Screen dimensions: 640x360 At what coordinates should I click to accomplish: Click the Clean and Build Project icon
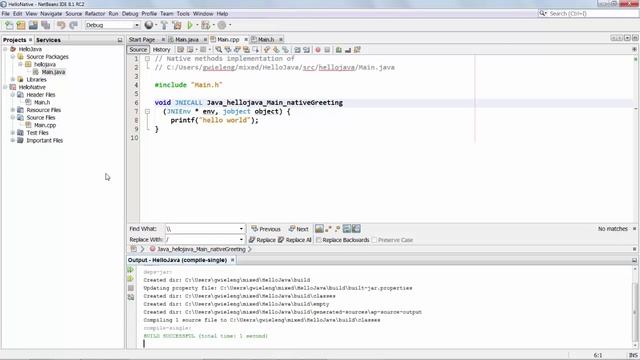coord(177,25)
